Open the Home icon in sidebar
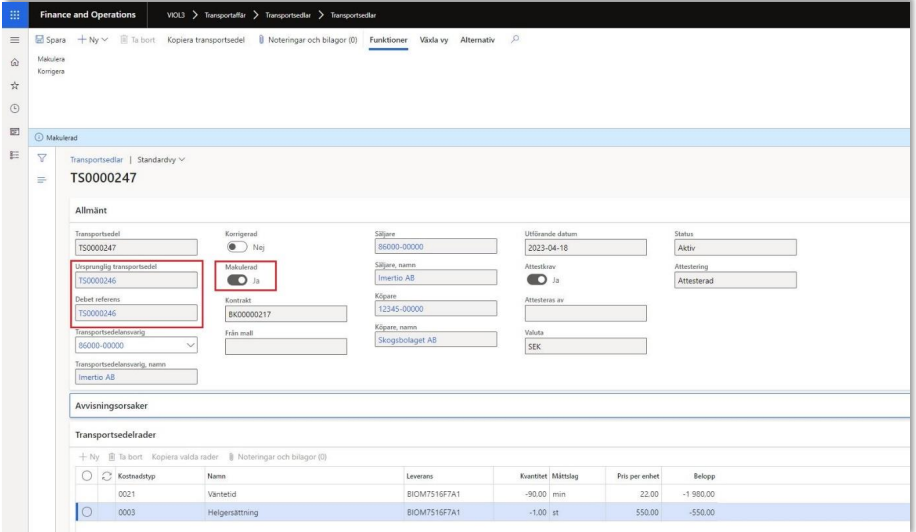This screenshot has height=532, width=916. [15, 61]
